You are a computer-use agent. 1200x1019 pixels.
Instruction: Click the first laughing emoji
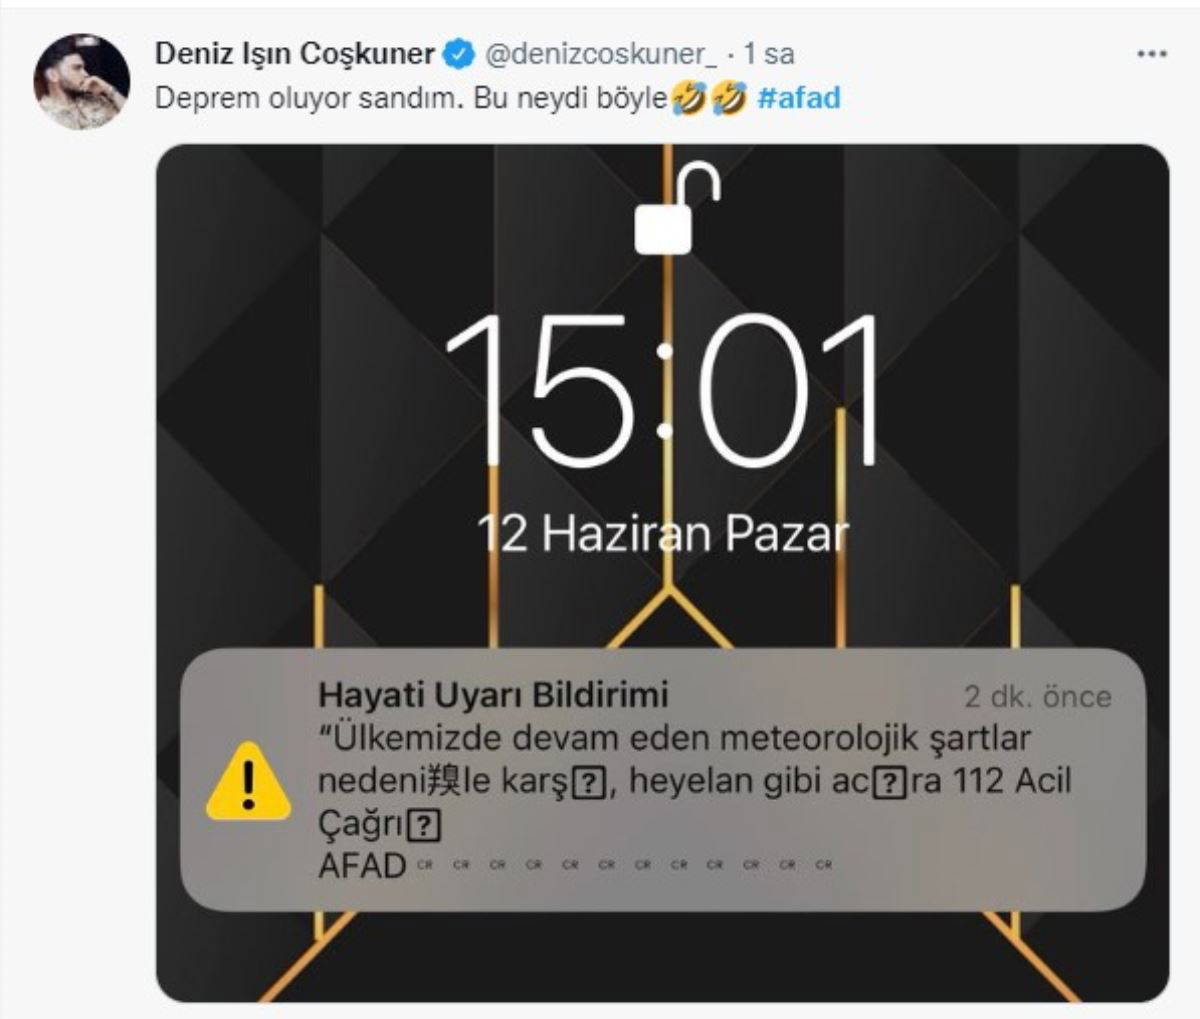click(689, 98)
